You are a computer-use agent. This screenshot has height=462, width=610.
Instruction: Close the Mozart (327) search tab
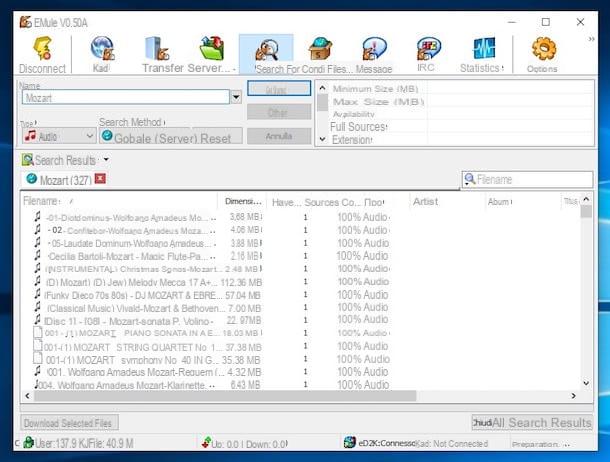pyautogui.click(x=100, y=178)
